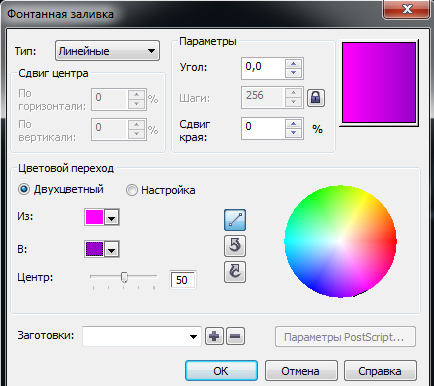Open the В color dropdown arrow
This screenshot has height=386, width=434.
112,249
